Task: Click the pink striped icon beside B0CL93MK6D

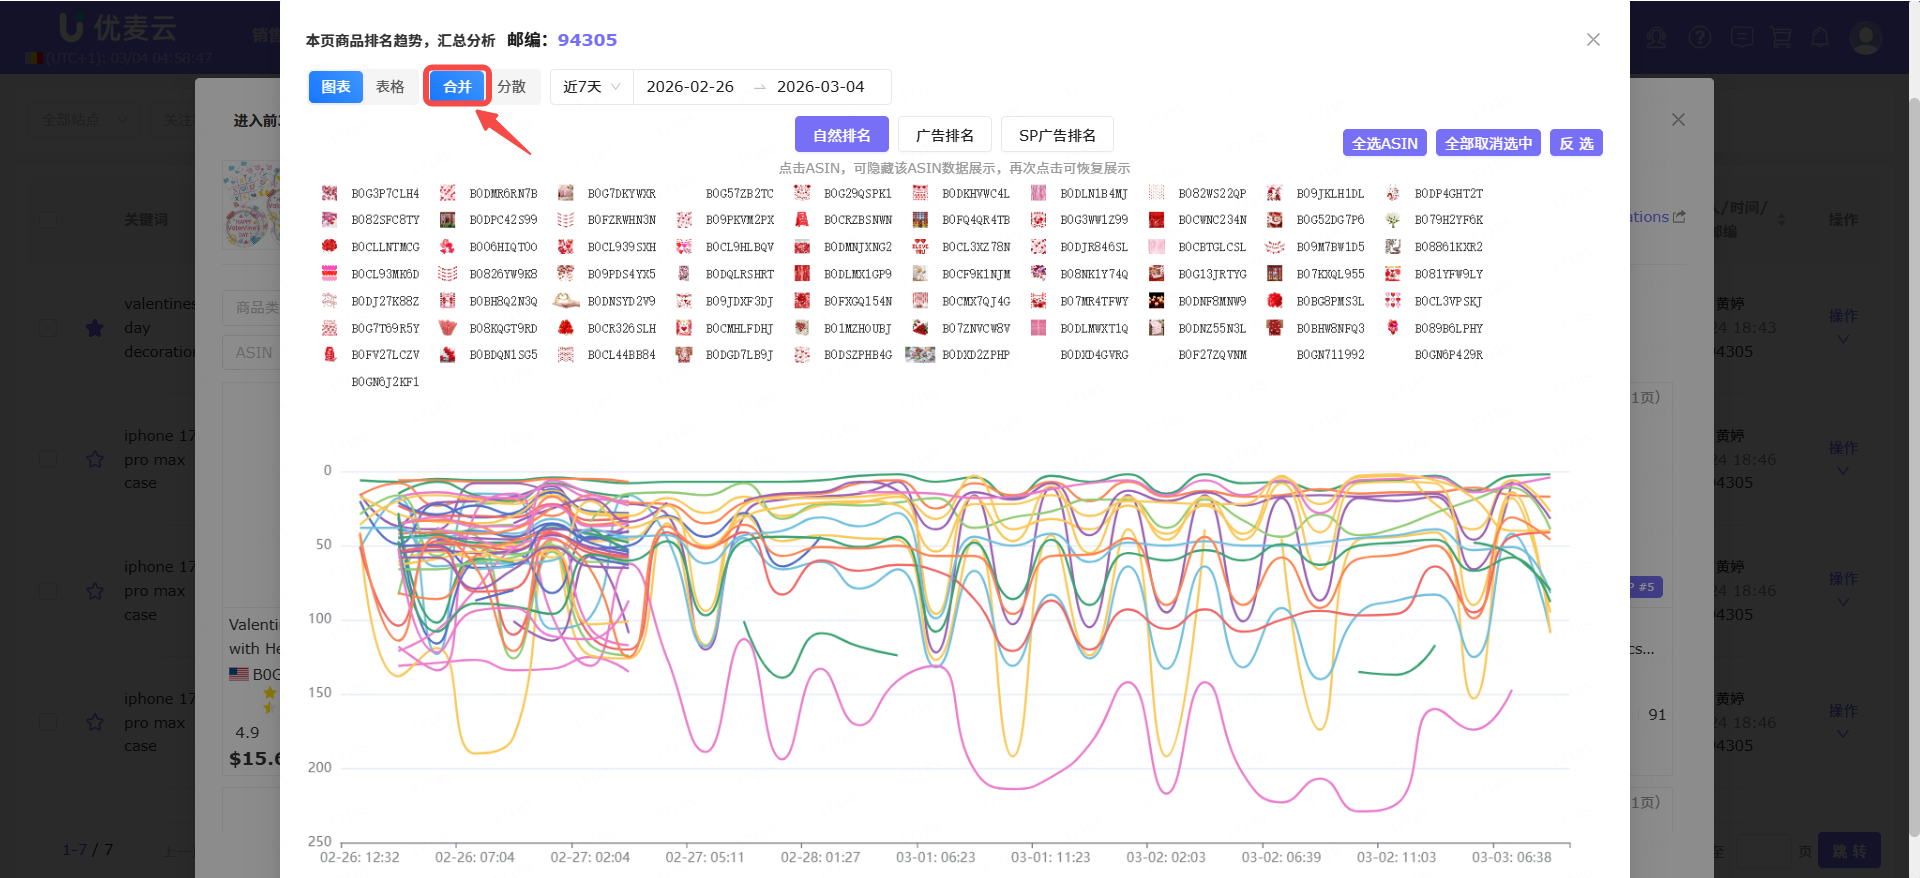Action: [329, 273]
